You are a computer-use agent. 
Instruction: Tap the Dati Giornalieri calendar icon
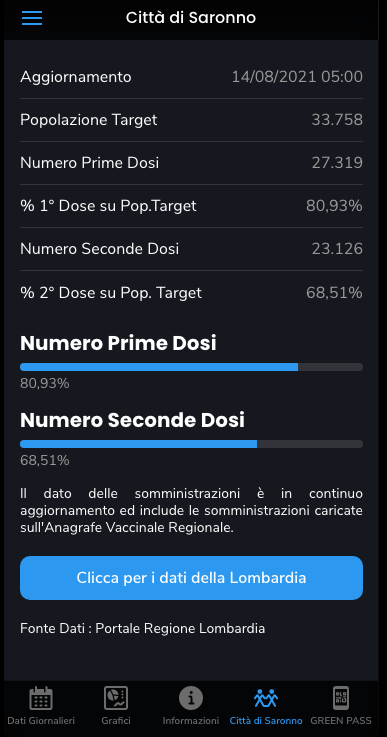[41, 698]
